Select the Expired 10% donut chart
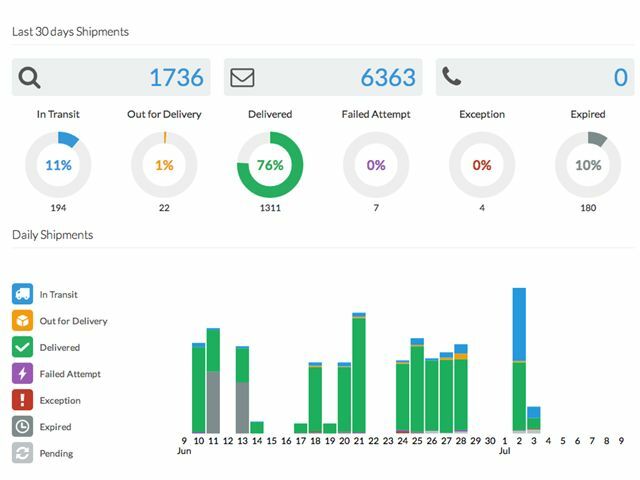Viewport: 640px width, 480px height. [x=588, y=165]
